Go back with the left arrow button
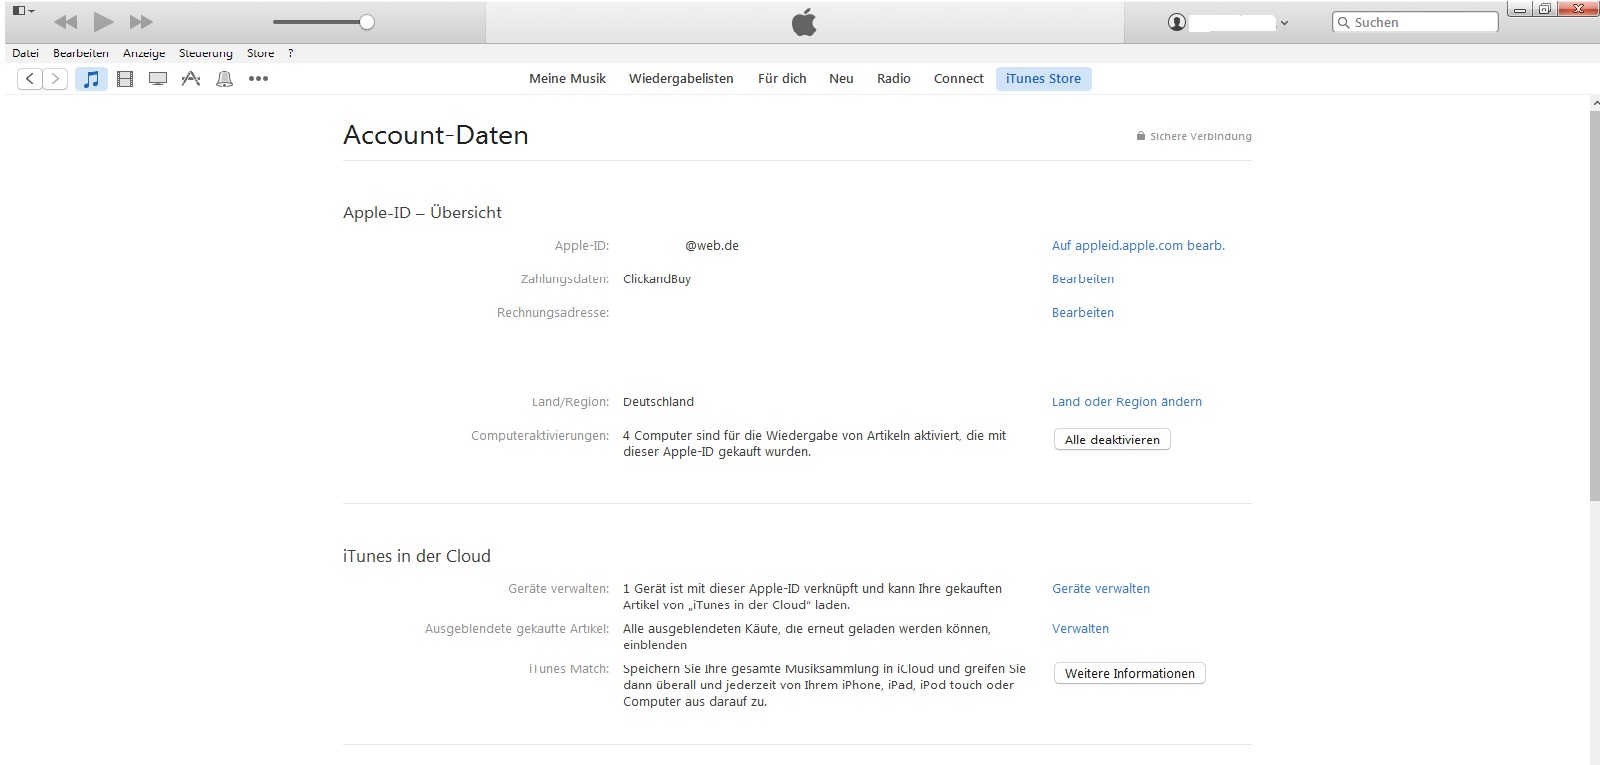1600x765 pixels. click(x=30, y=79)
